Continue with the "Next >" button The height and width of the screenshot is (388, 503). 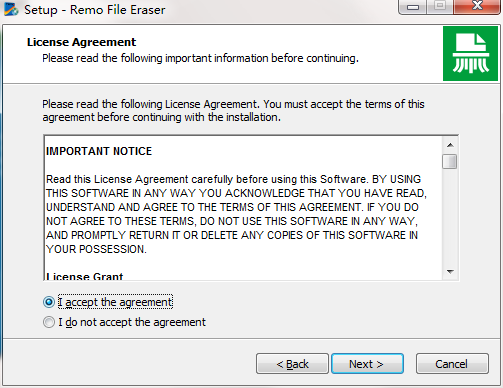[367, 364]
